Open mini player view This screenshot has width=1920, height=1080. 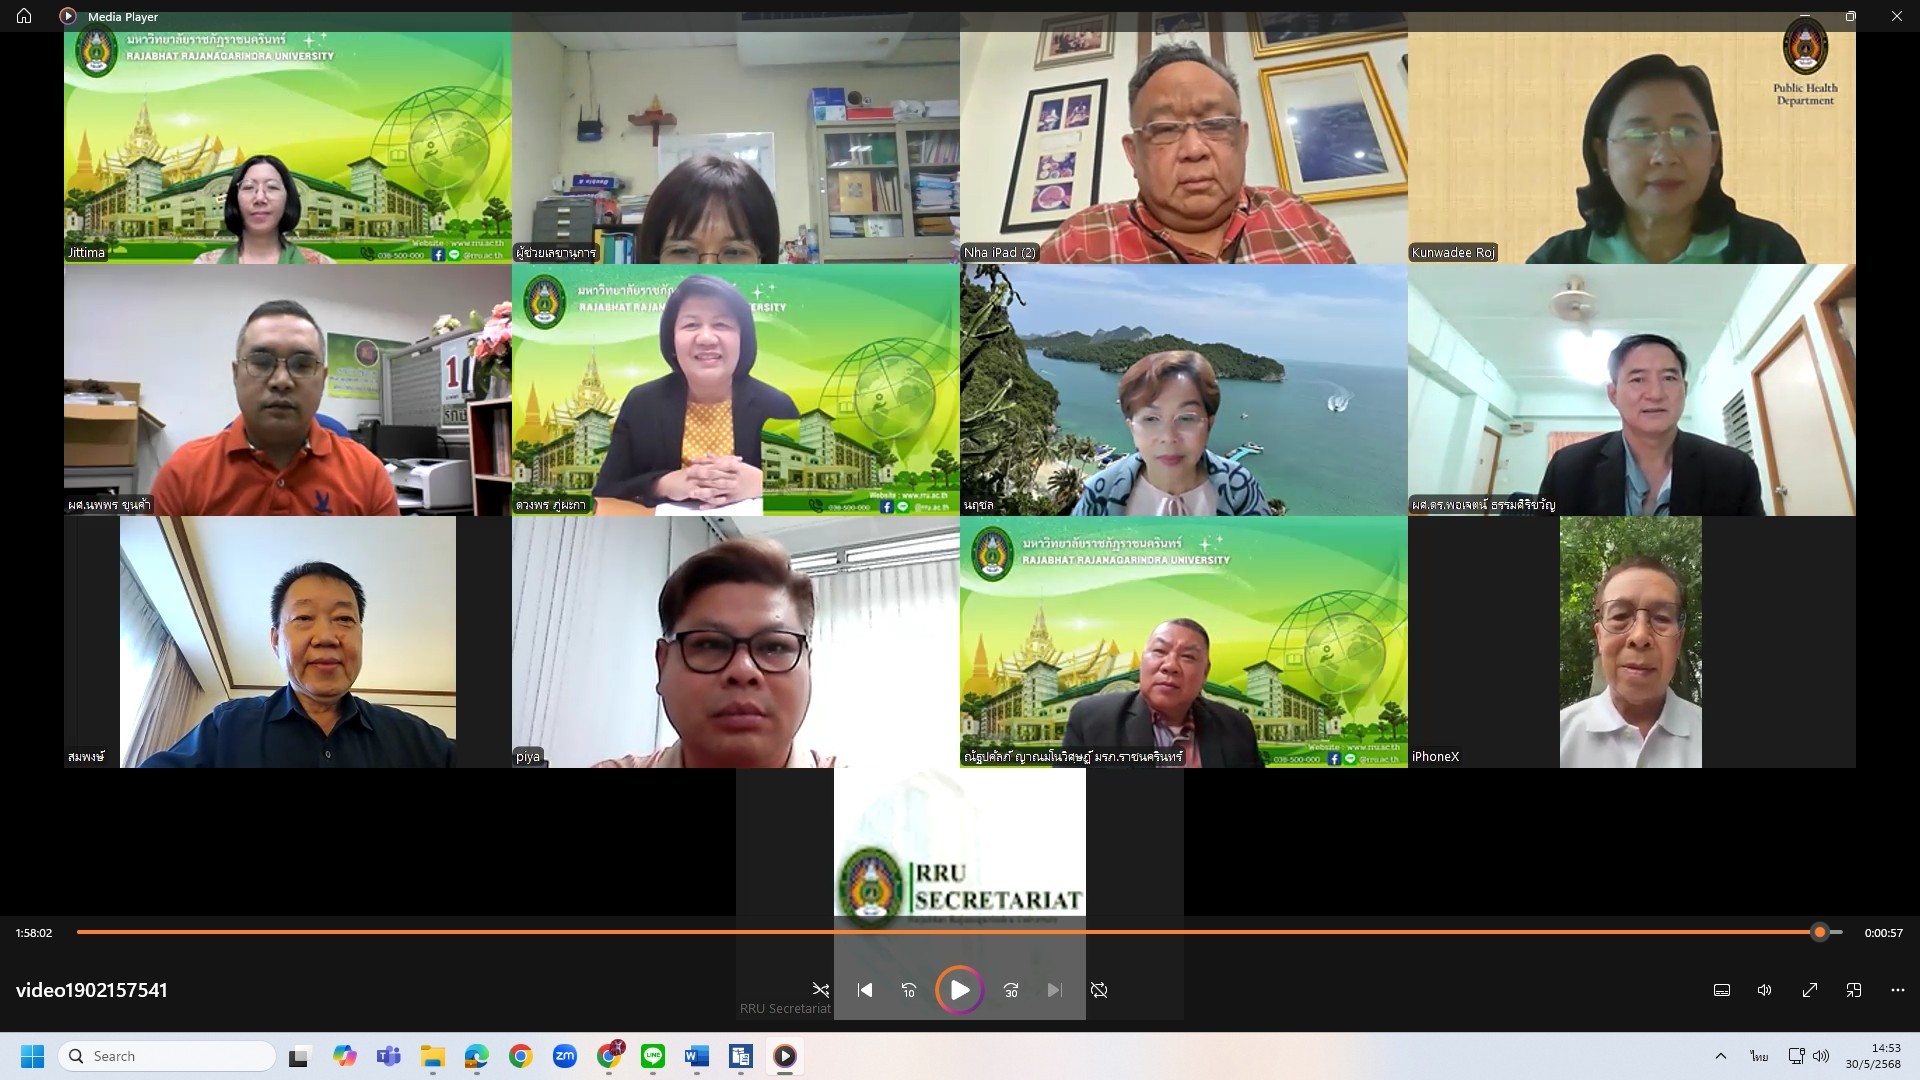[1854, 990]
